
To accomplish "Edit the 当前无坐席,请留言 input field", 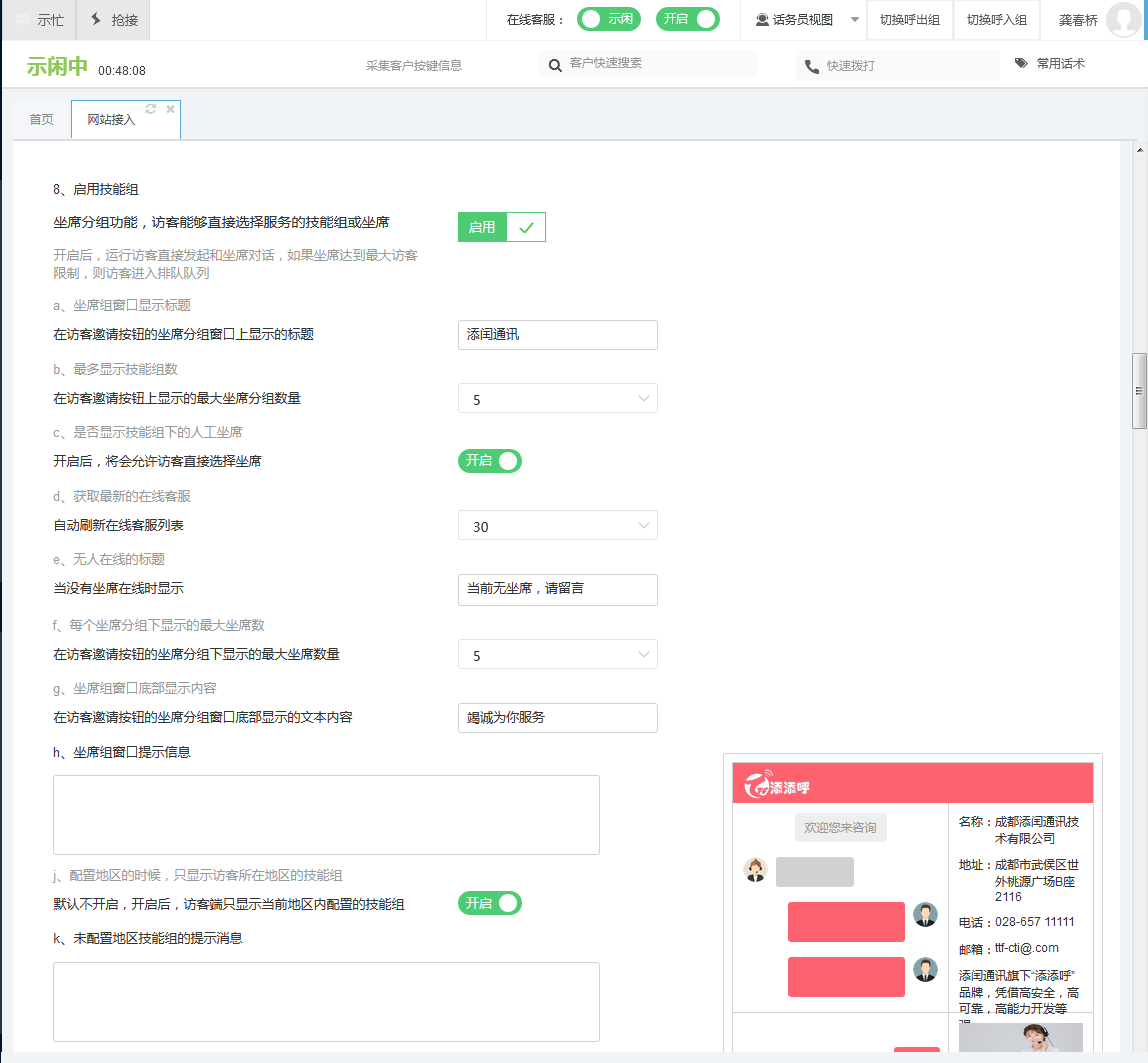I will coord(557,589).
